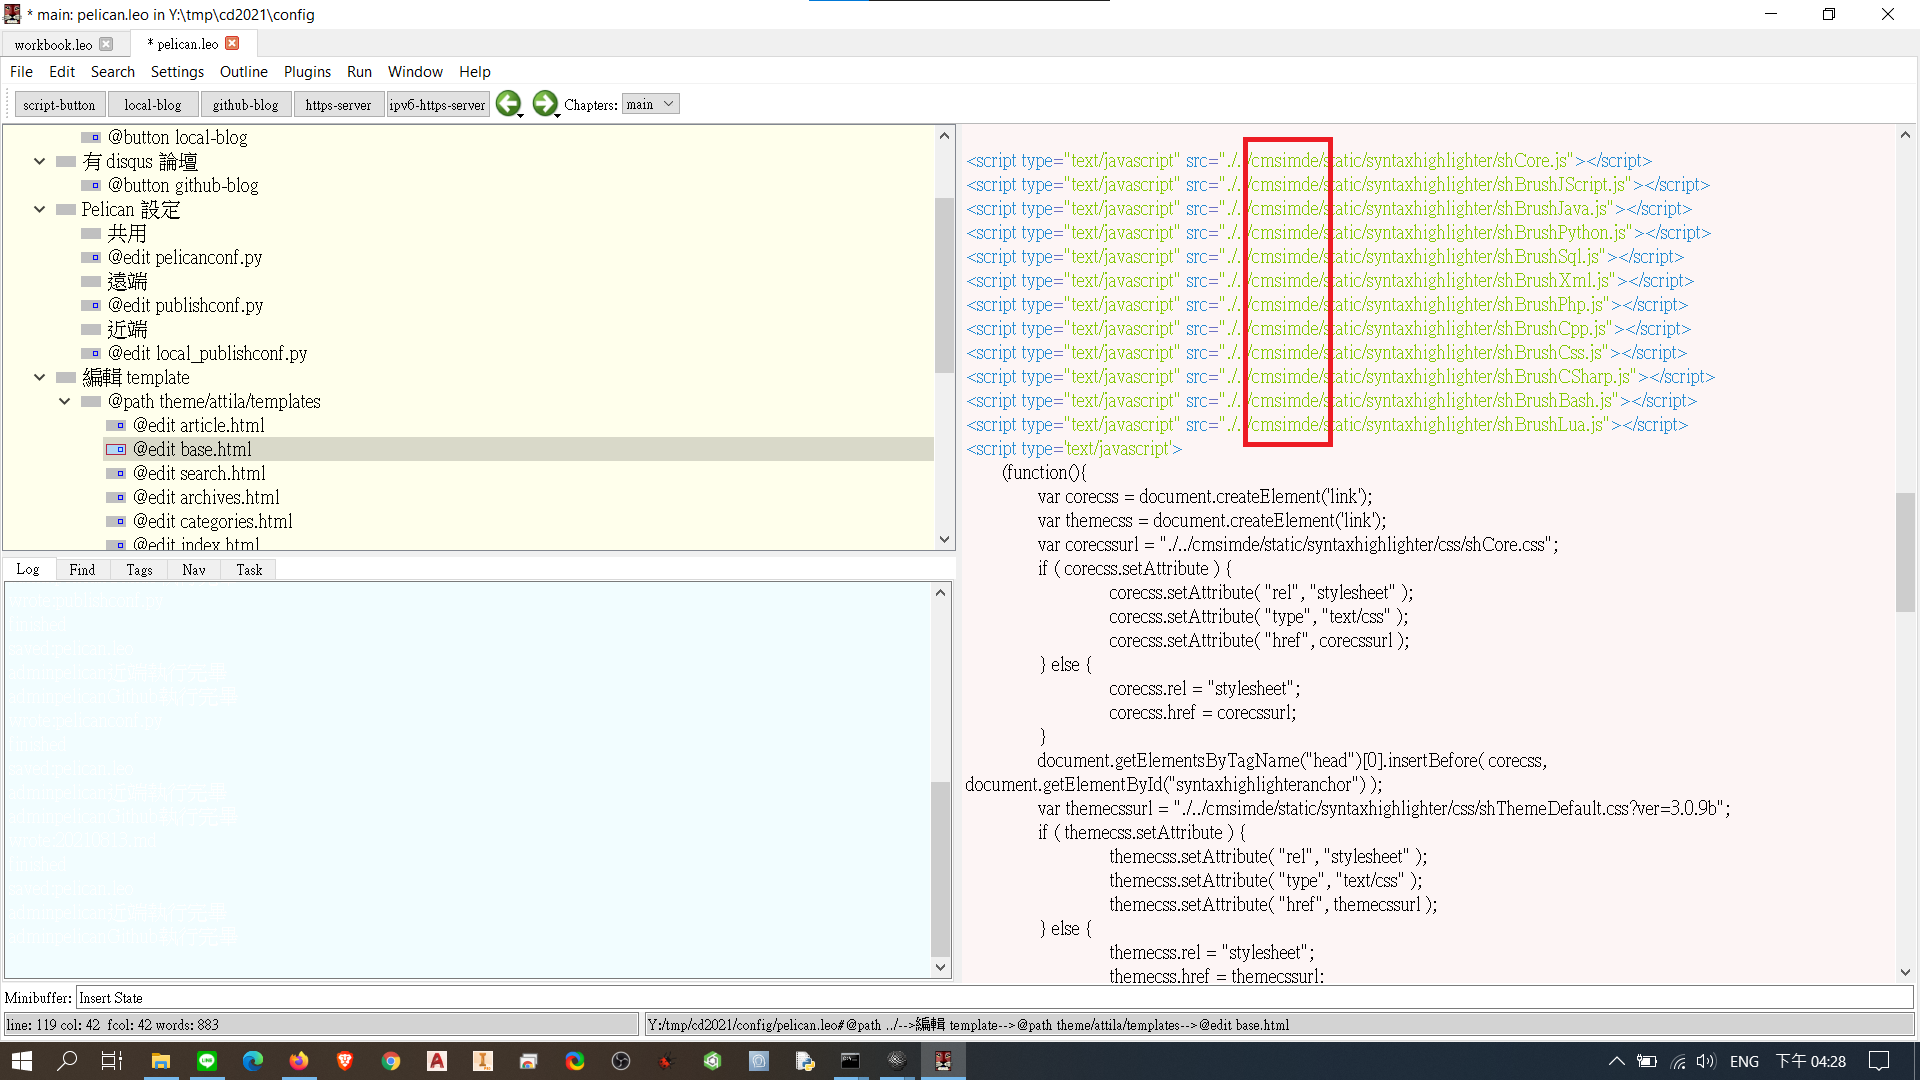Viewport: 1920px width, 1080px height.
Task: Close the workbook.leo tab
Action: tap(106, 44)
